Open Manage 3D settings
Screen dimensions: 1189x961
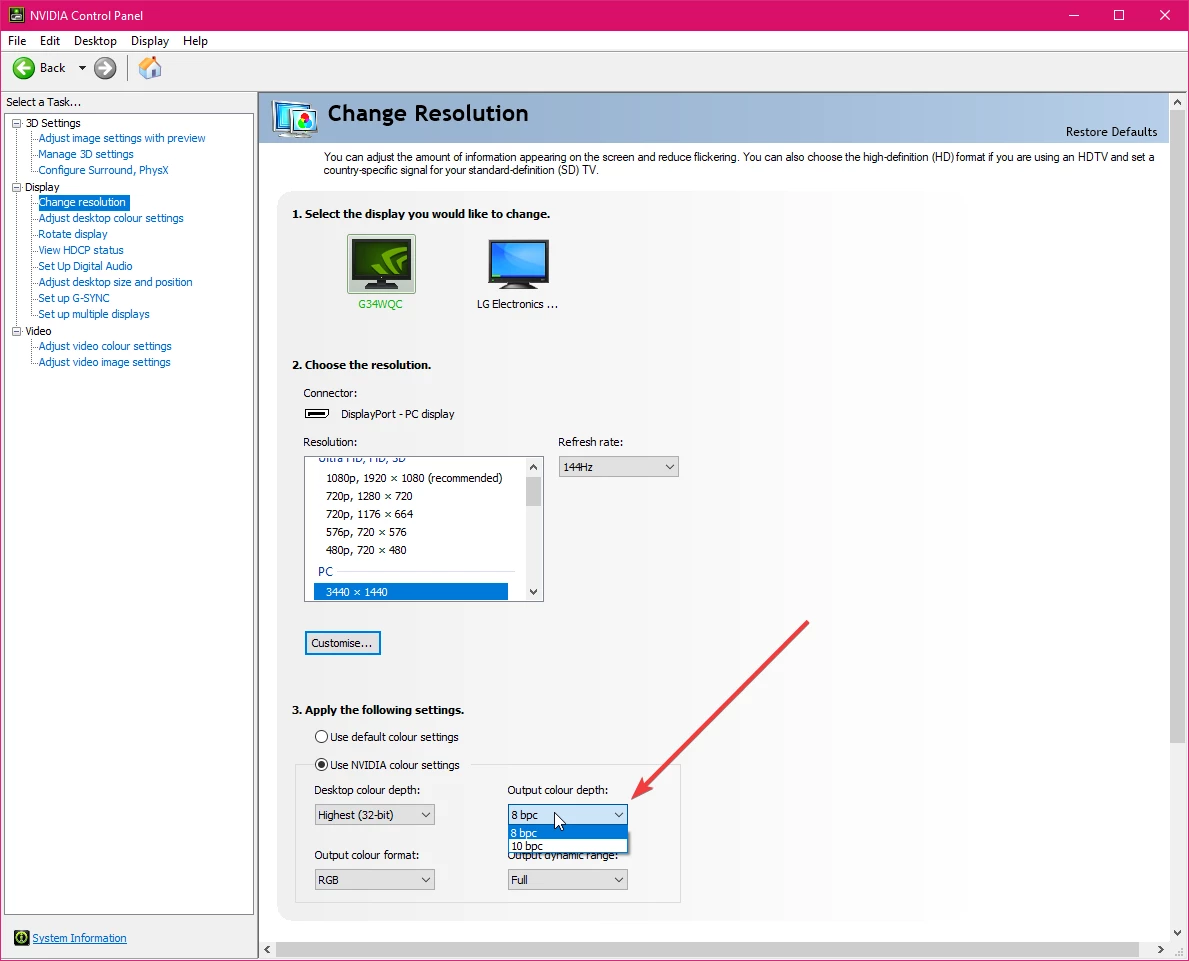86,154
